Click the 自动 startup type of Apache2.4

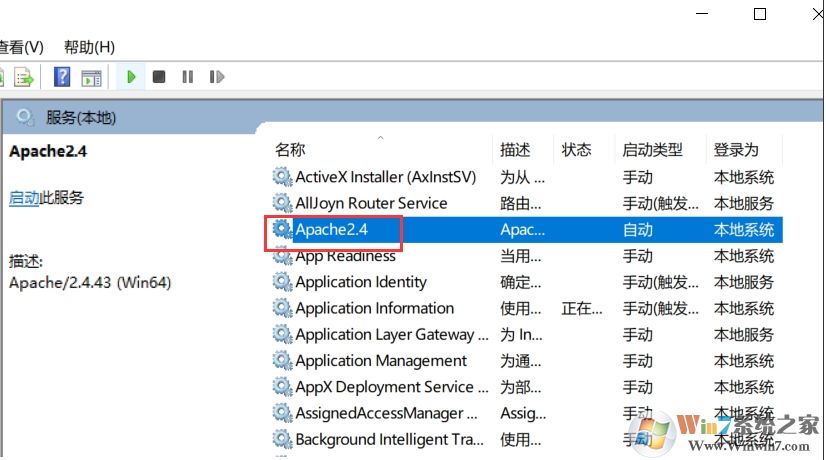(x=637, y=230)
